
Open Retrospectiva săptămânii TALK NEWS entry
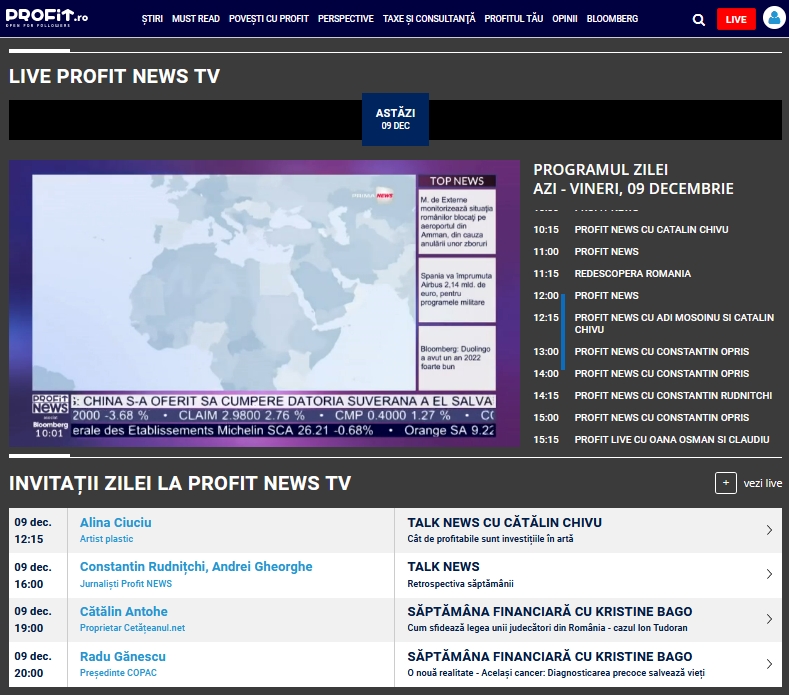(460, 584)
